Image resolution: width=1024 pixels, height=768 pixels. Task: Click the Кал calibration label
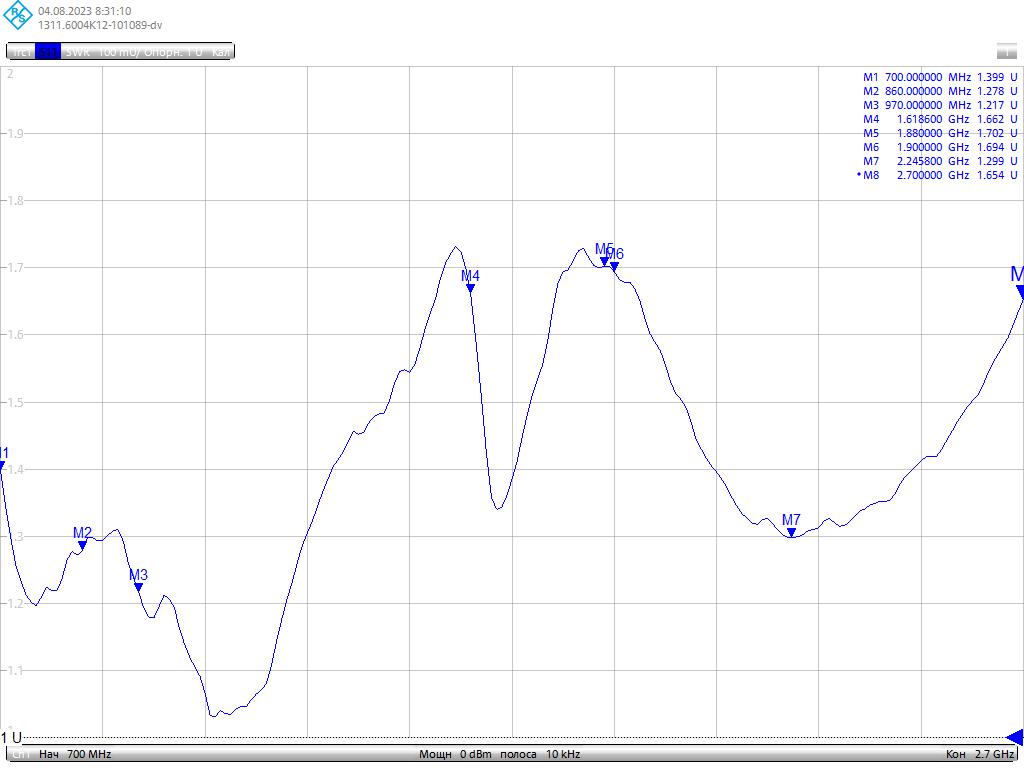coord(221,52)
